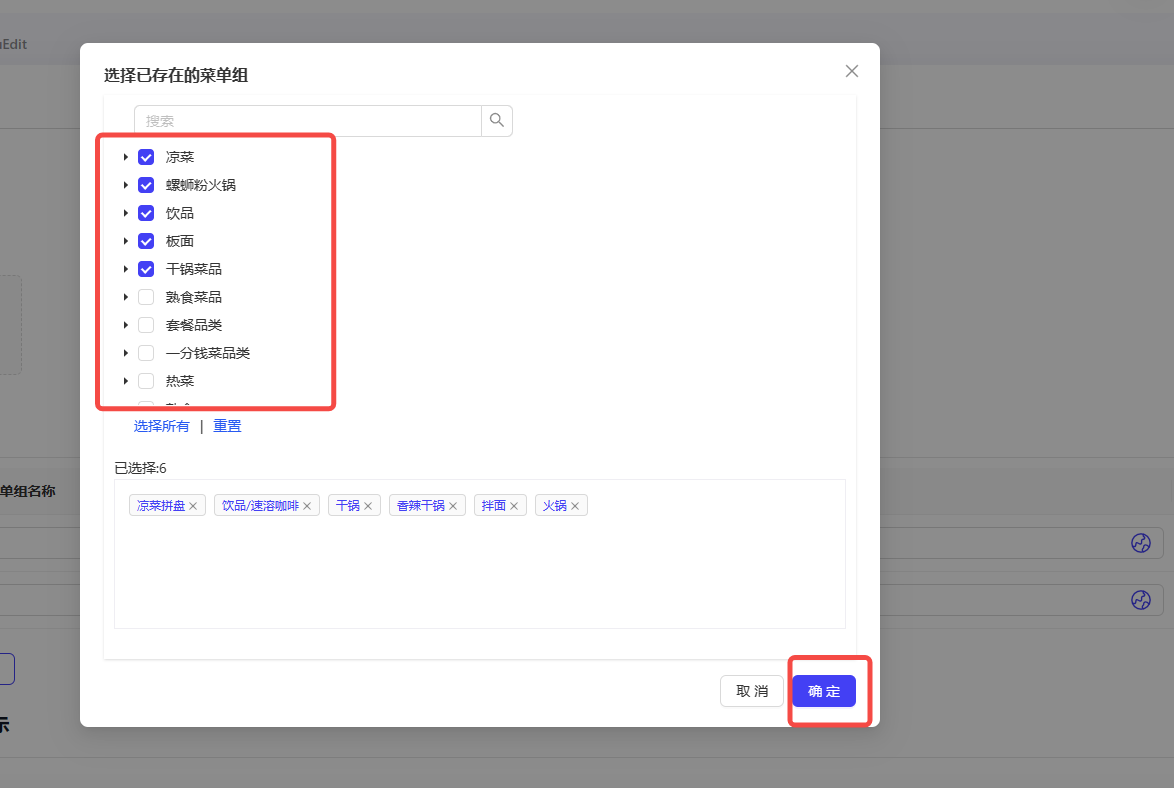Screen dimensions: 1174x788
Task: Select the 一分钱菜品类 tree label
Action: click(207, 353)
